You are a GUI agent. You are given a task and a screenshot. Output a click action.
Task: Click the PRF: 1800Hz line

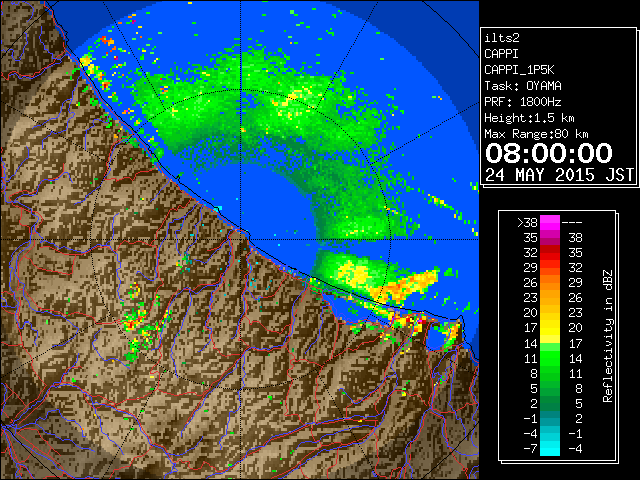click(x=523, y=102)
